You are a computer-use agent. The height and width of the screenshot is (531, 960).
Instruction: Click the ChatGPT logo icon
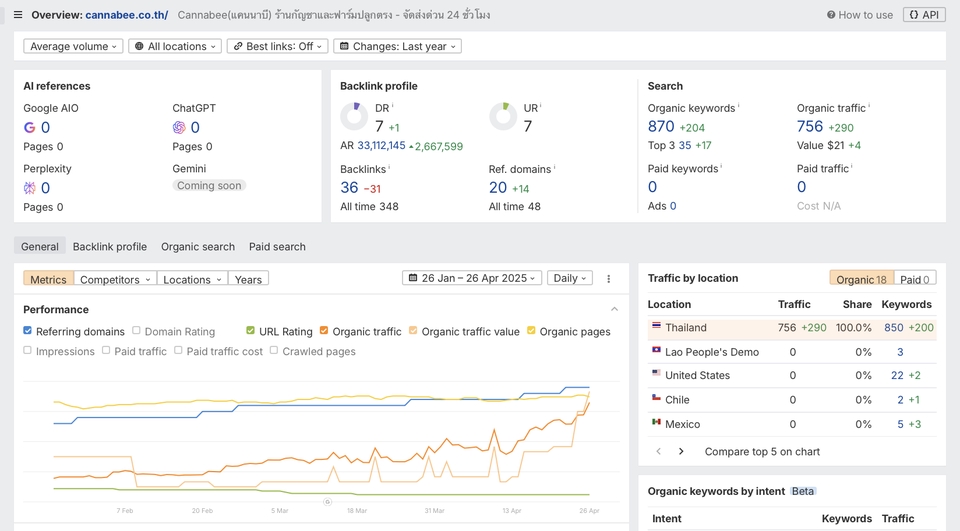(179, 127)
